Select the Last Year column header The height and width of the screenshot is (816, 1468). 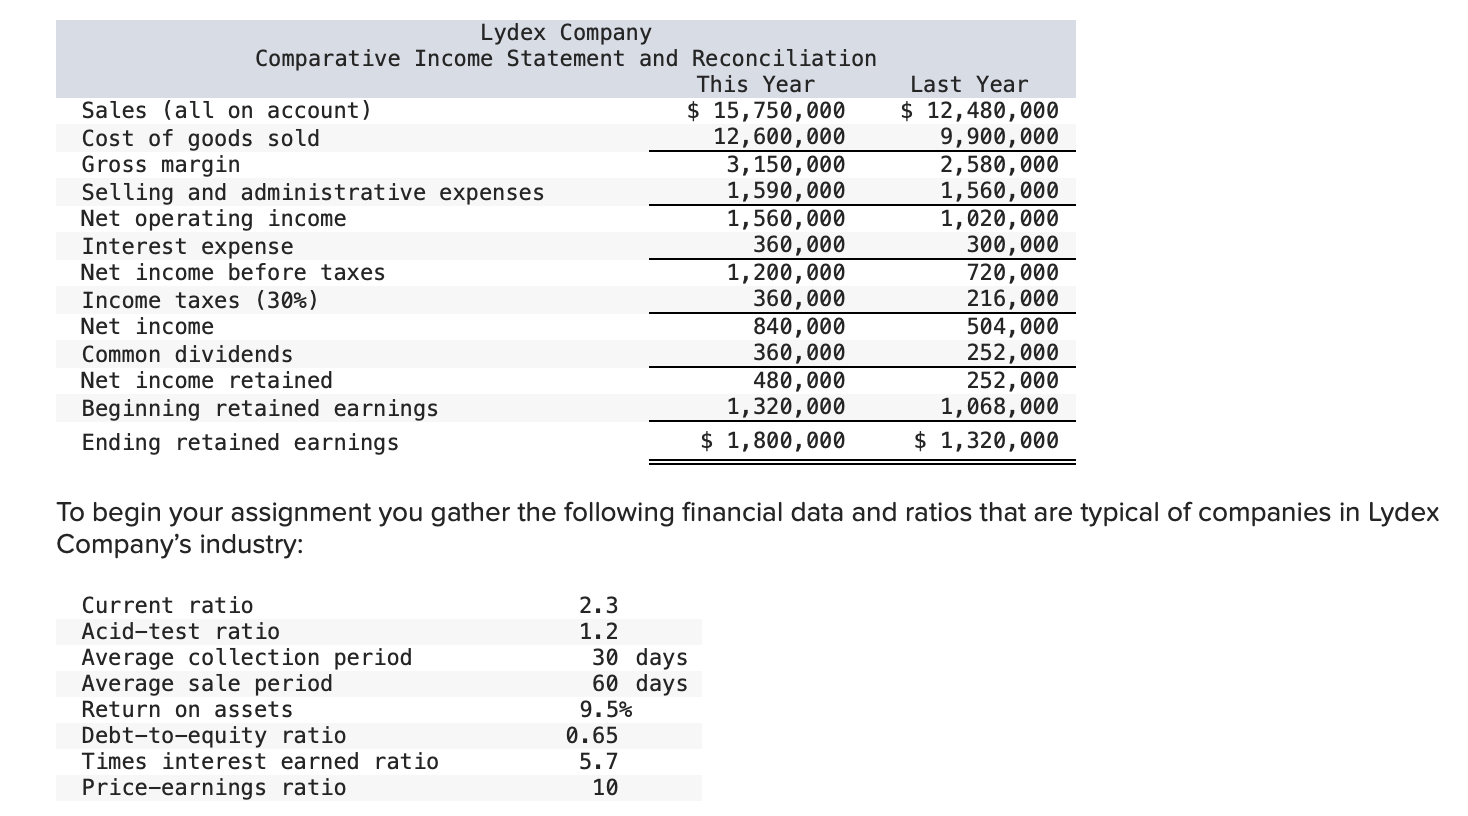967,84
